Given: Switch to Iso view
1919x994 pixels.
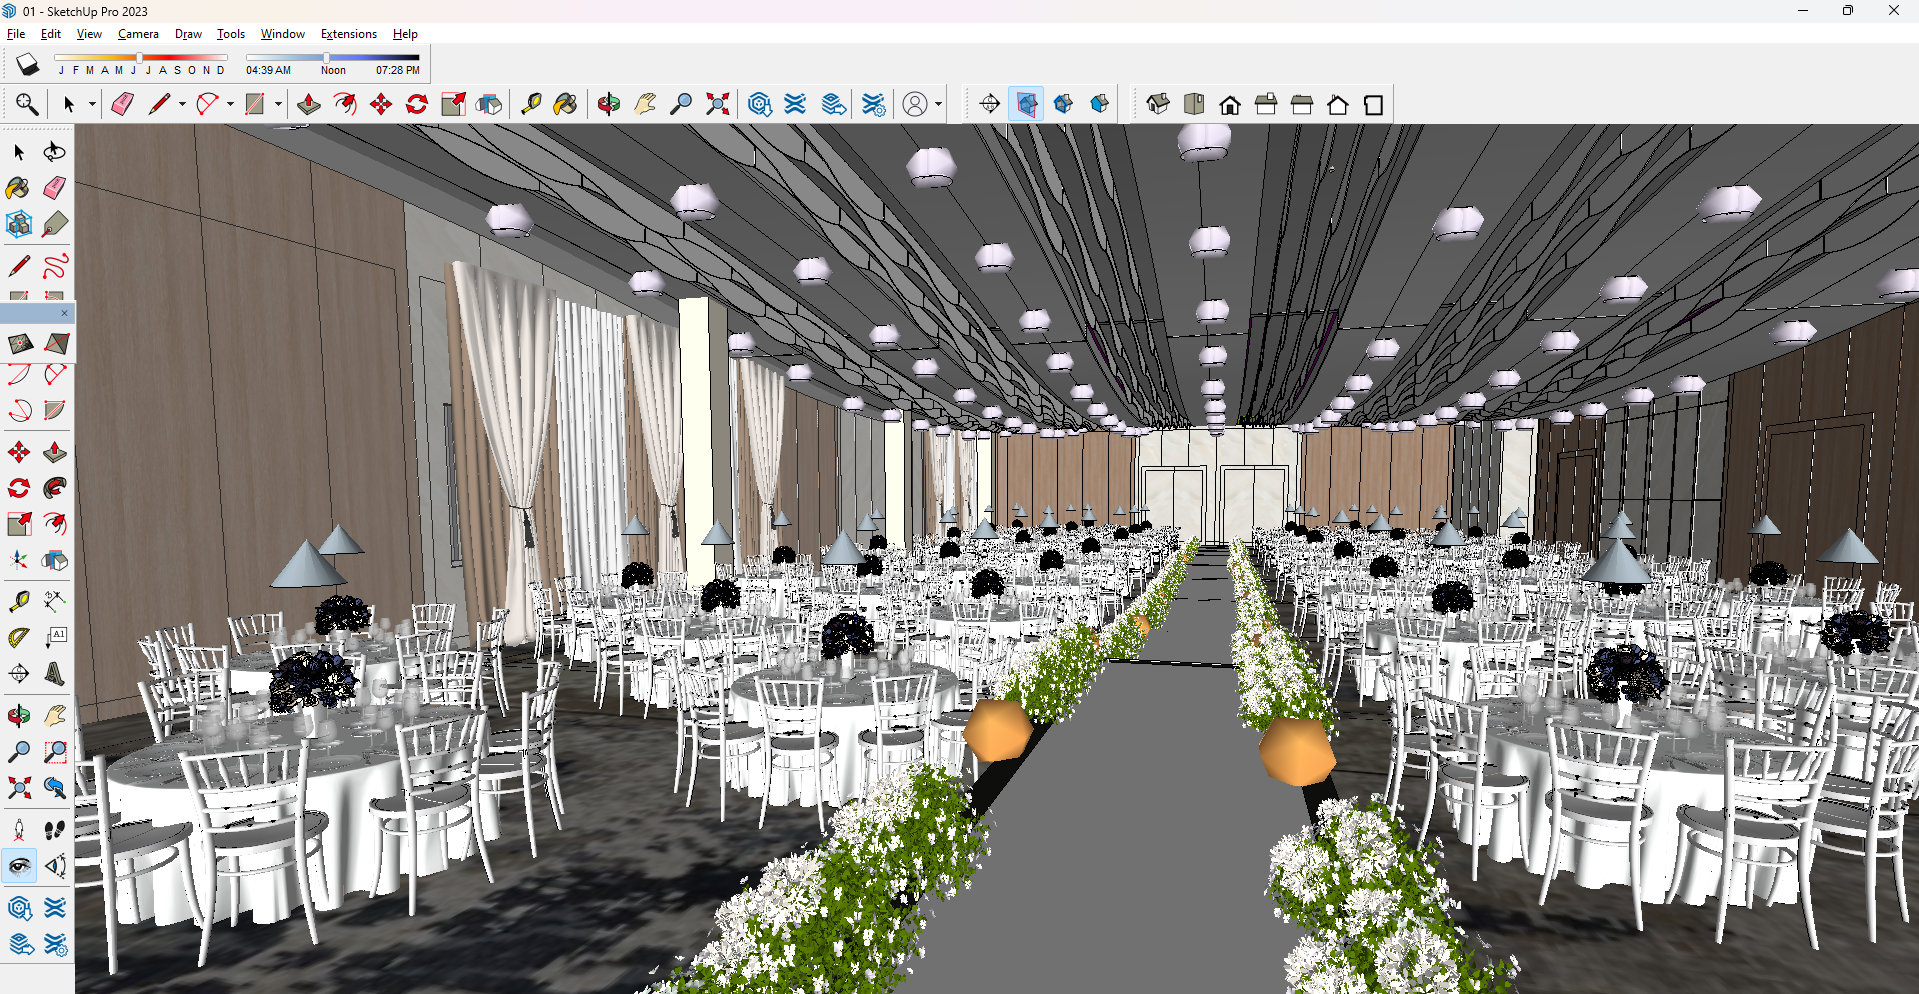Looking at the screenshot, I should tap(1158, 104).
